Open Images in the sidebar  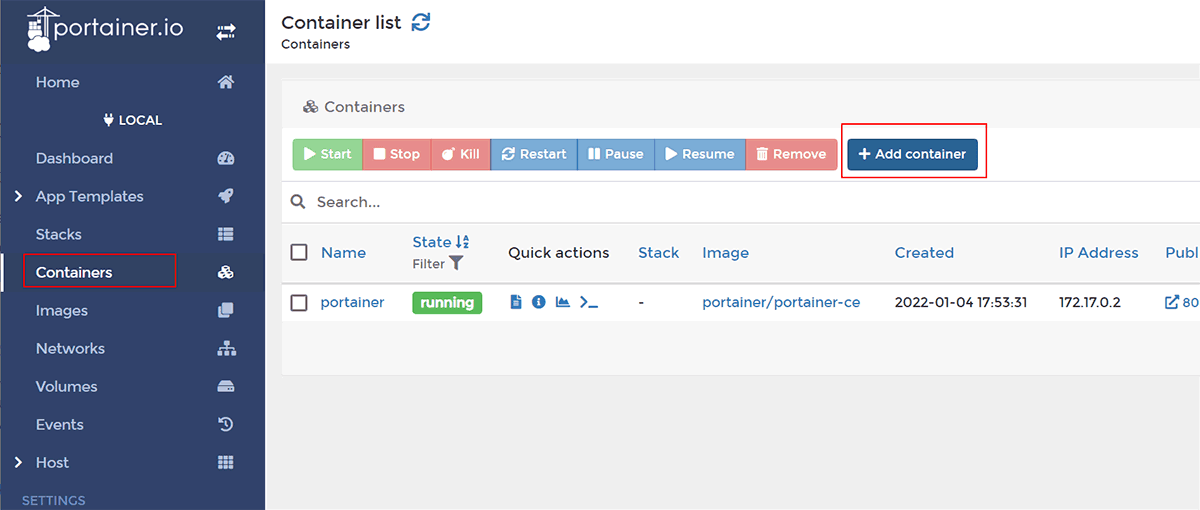pyautogui.click(x=62, y=310)
